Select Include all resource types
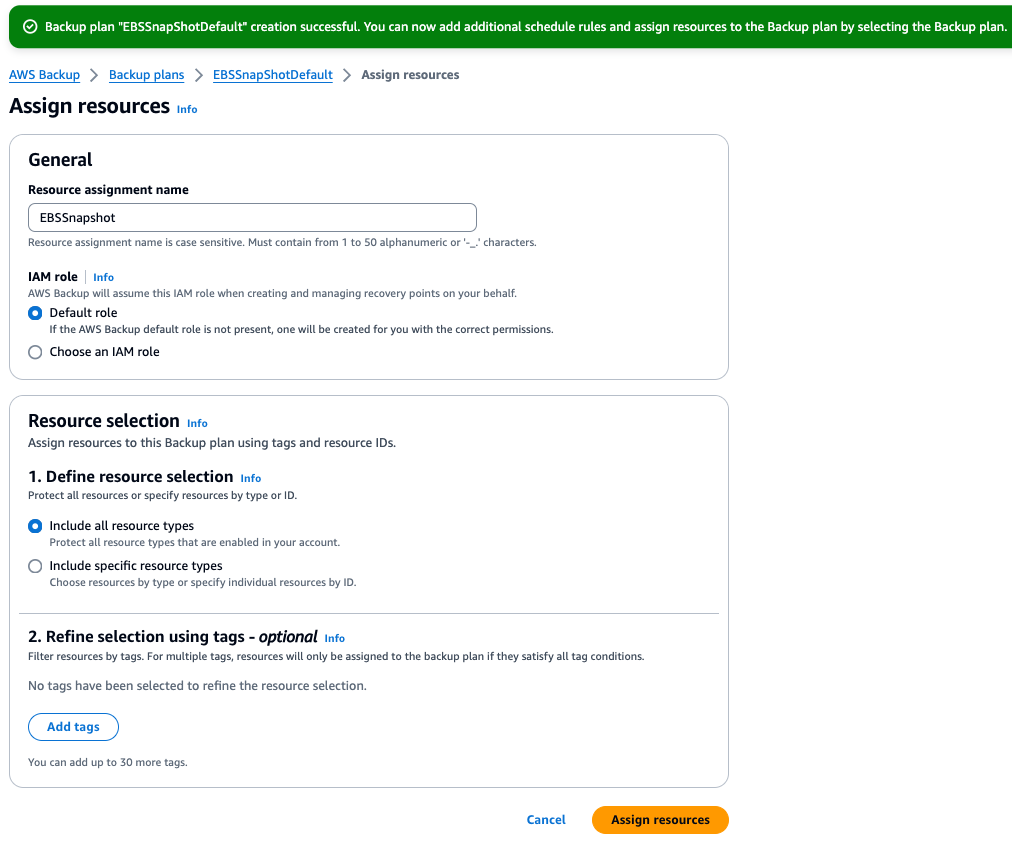 35,526
